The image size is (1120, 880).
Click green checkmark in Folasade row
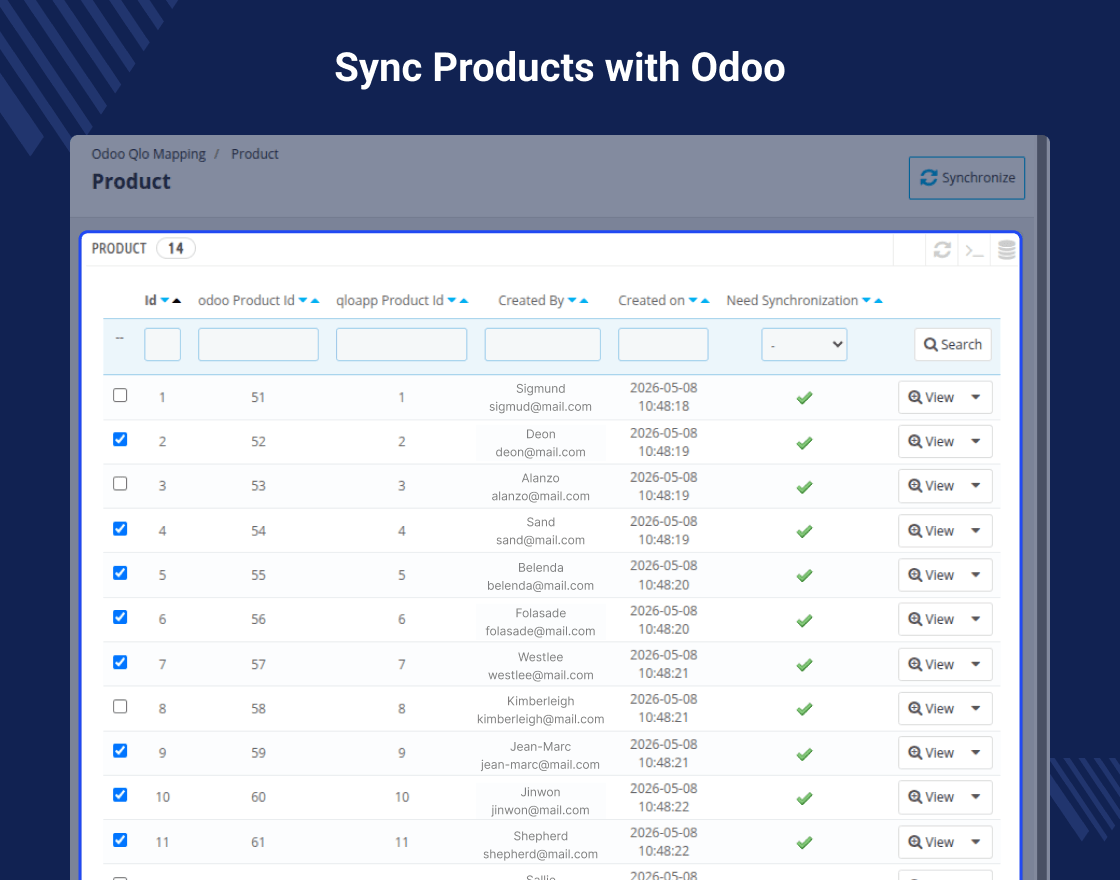[x=804, y=621]
